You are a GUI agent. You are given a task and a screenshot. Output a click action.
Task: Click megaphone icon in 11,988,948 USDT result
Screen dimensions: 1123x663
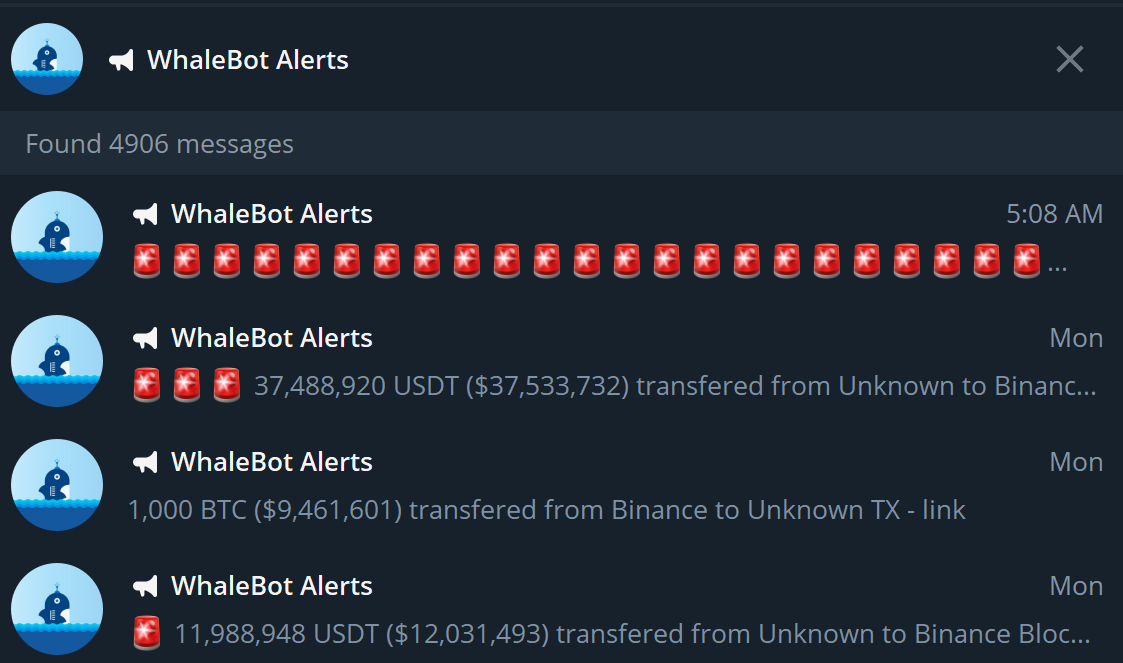tap(146, 586)
